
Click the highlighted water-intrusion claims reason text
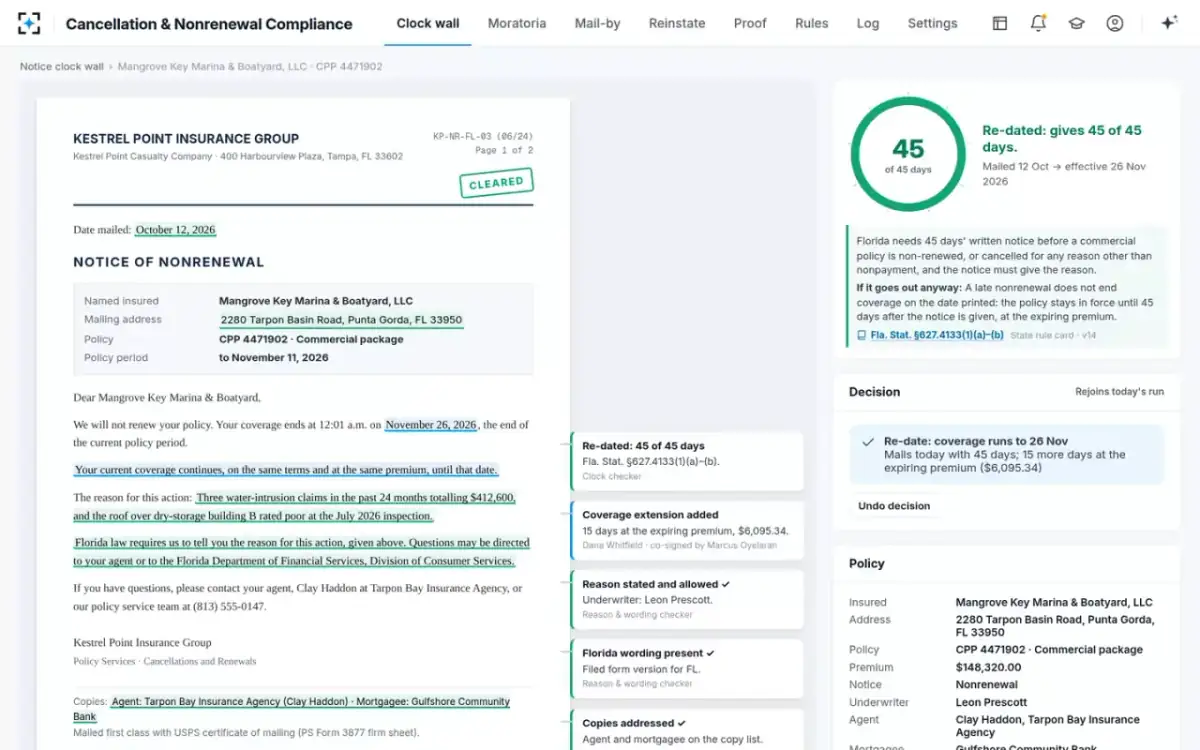[x=295, y=507]
